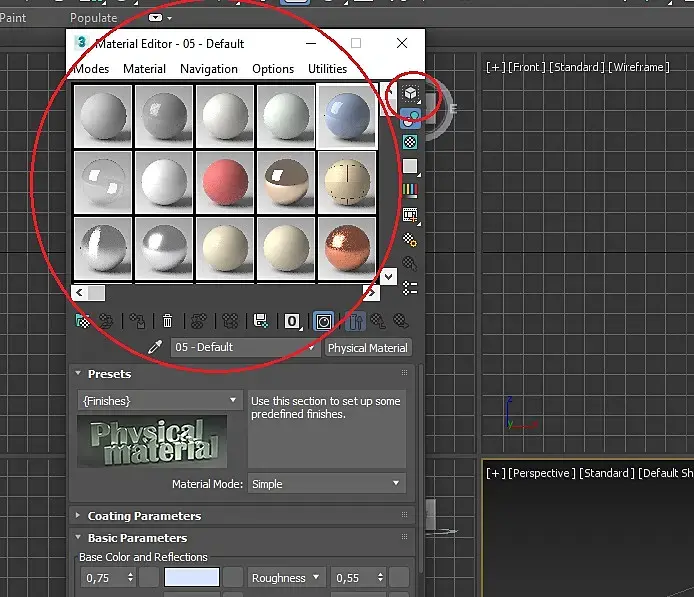Toggle Show Shaded Material in Viewport
This screenshot has width=694, height=597.
(x=324, y=321)
